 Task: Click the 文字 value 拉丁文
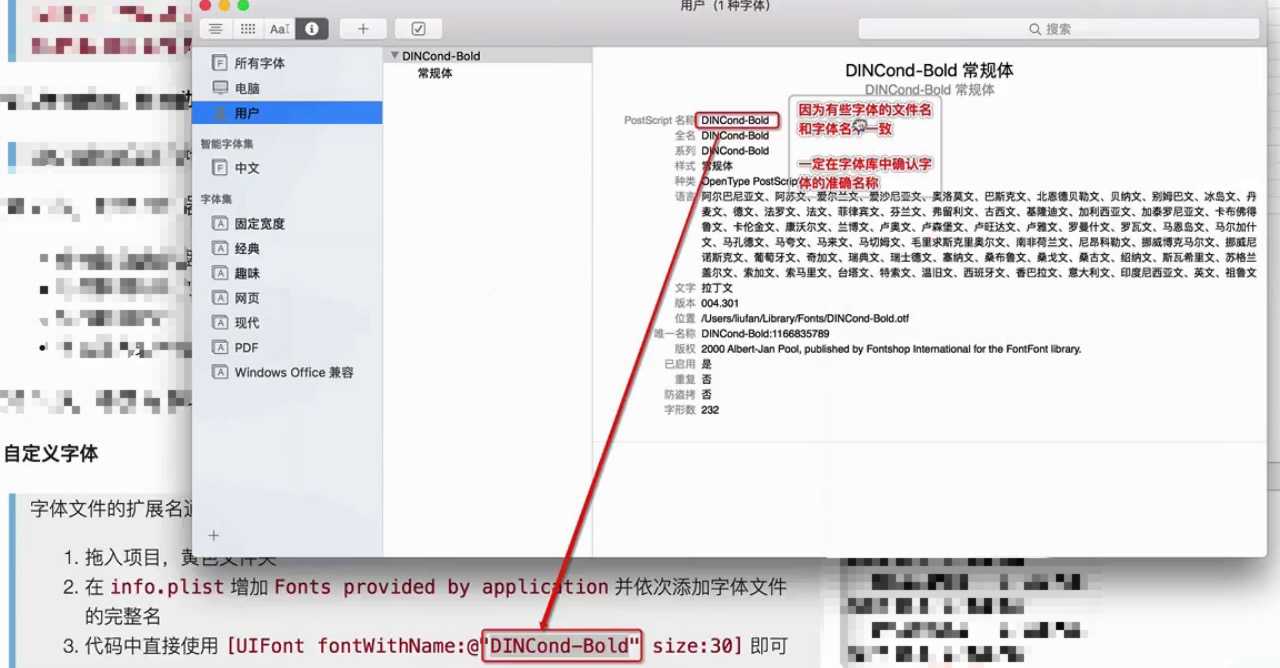[x=717, y=288]
